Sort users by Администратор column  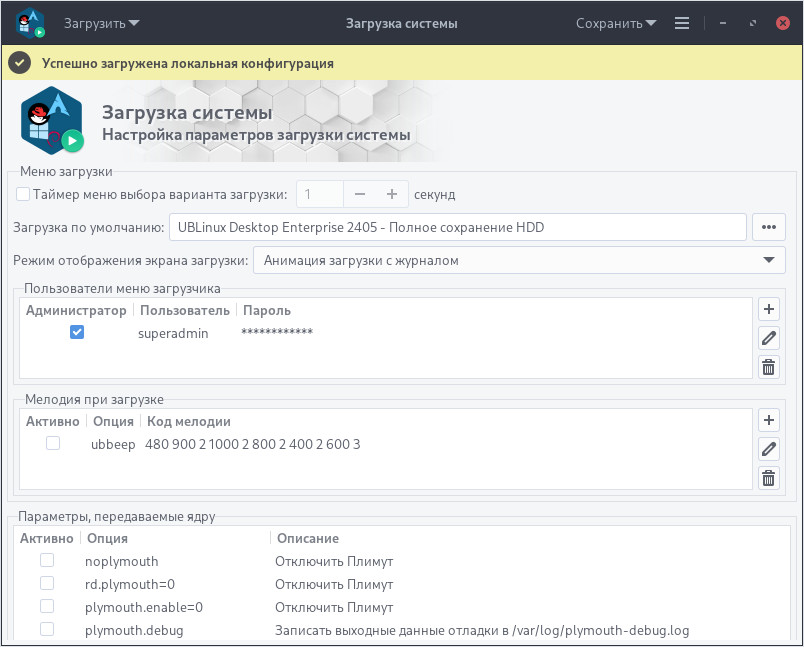76,311
